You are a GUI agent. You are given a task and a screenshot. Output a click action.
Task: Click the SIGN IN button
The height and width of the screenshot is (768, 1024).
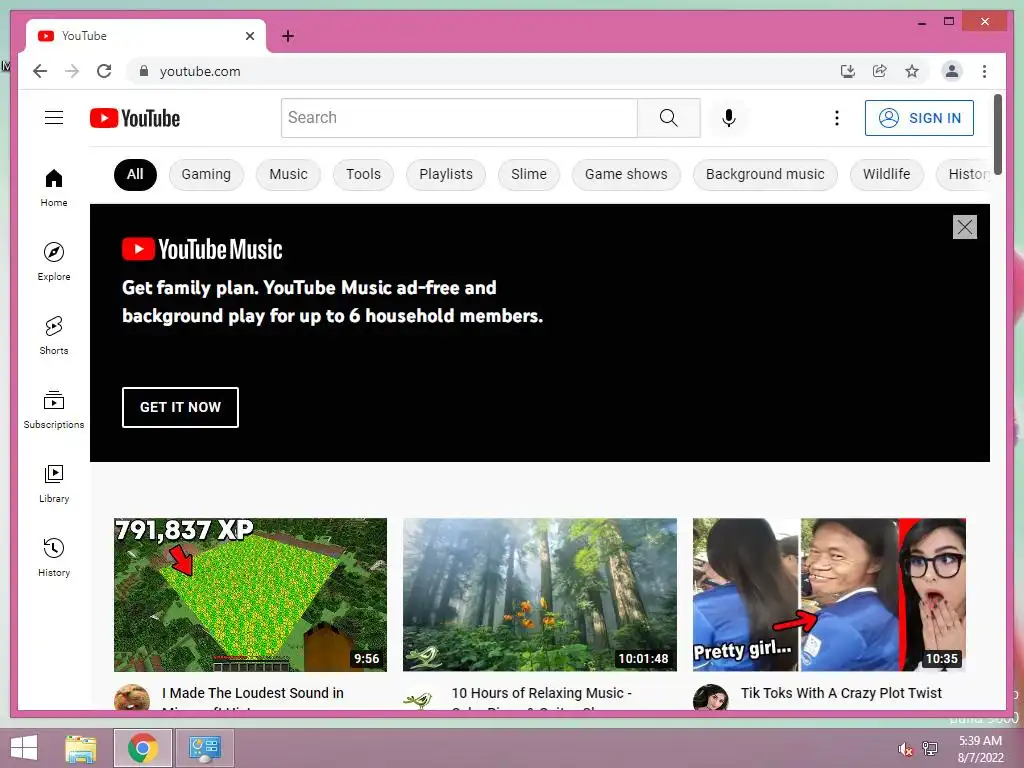919,118
